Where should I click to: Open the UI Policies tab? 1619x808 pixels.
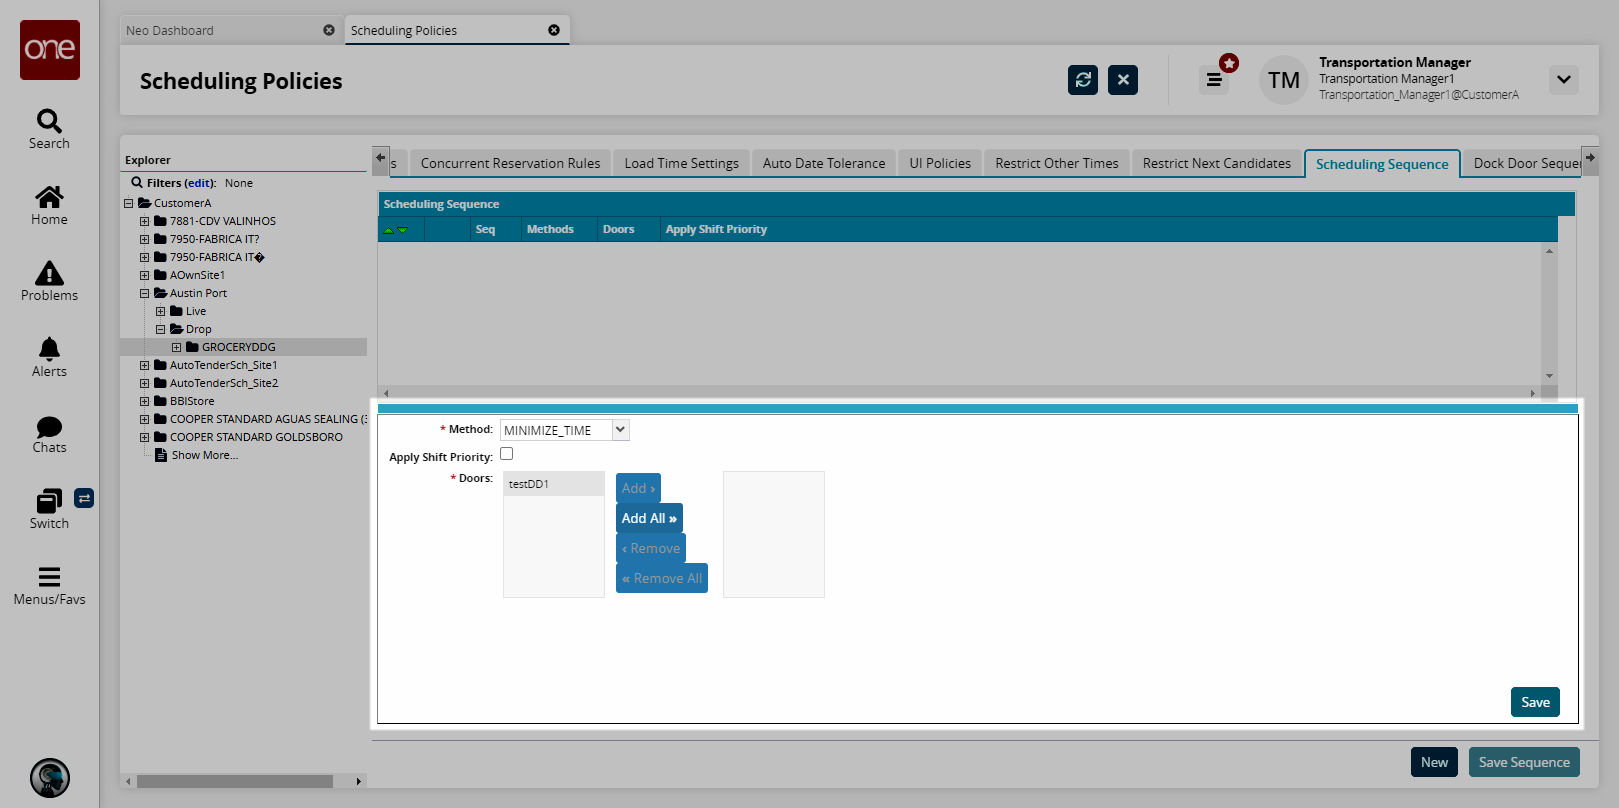click(x=940, y=163)
